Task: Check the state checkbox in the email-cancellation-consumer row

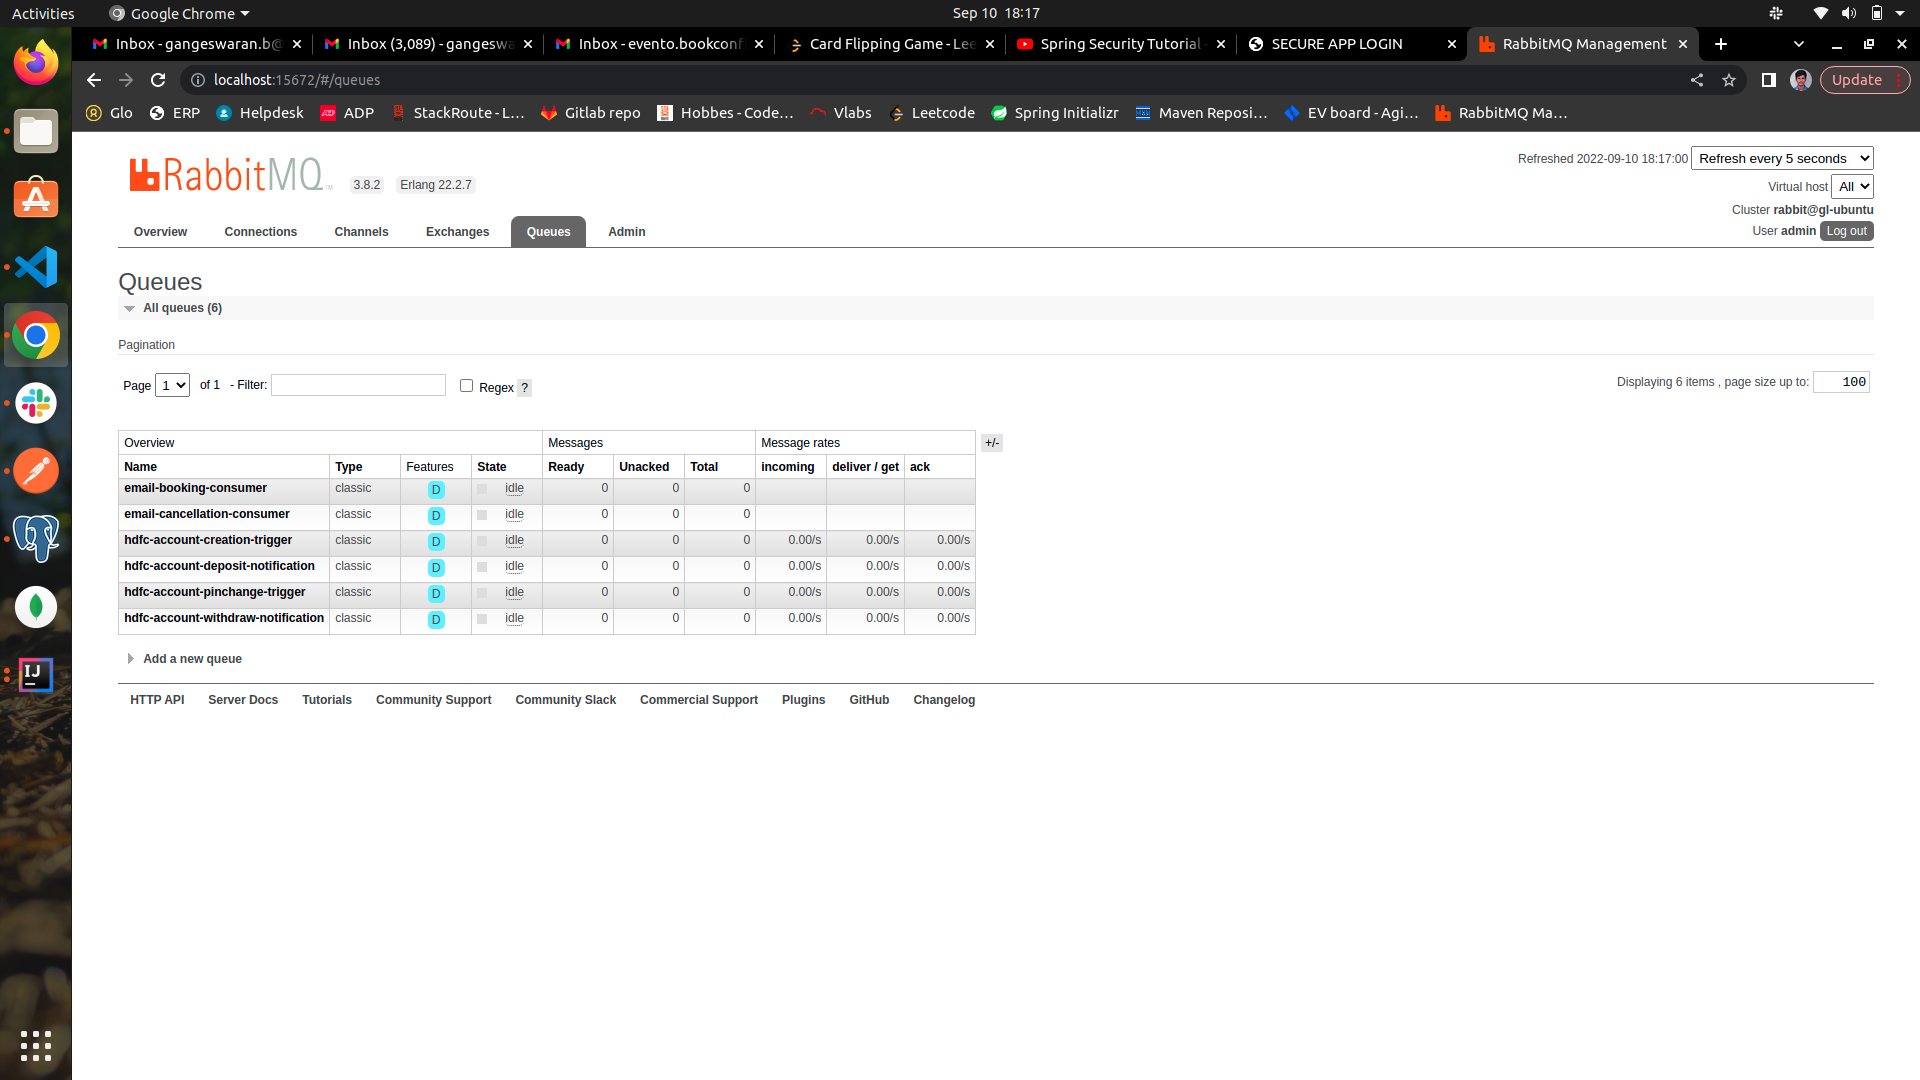Action: (482, 516)
